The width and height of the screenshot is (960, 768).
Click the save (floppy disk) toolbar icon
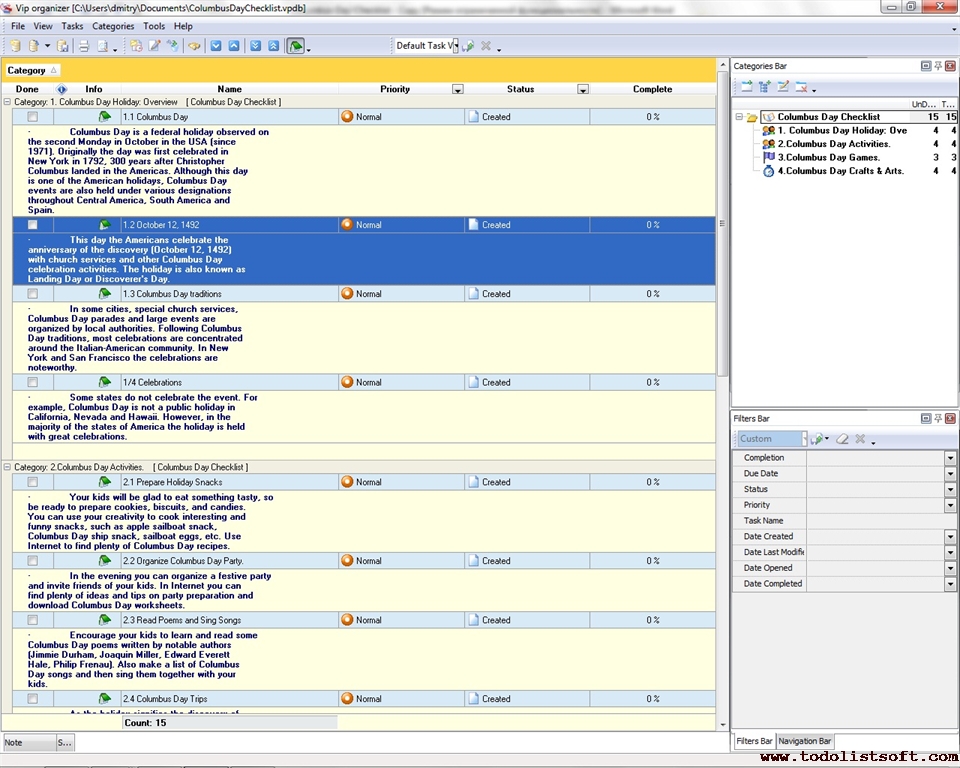click(x=63, y=46)
